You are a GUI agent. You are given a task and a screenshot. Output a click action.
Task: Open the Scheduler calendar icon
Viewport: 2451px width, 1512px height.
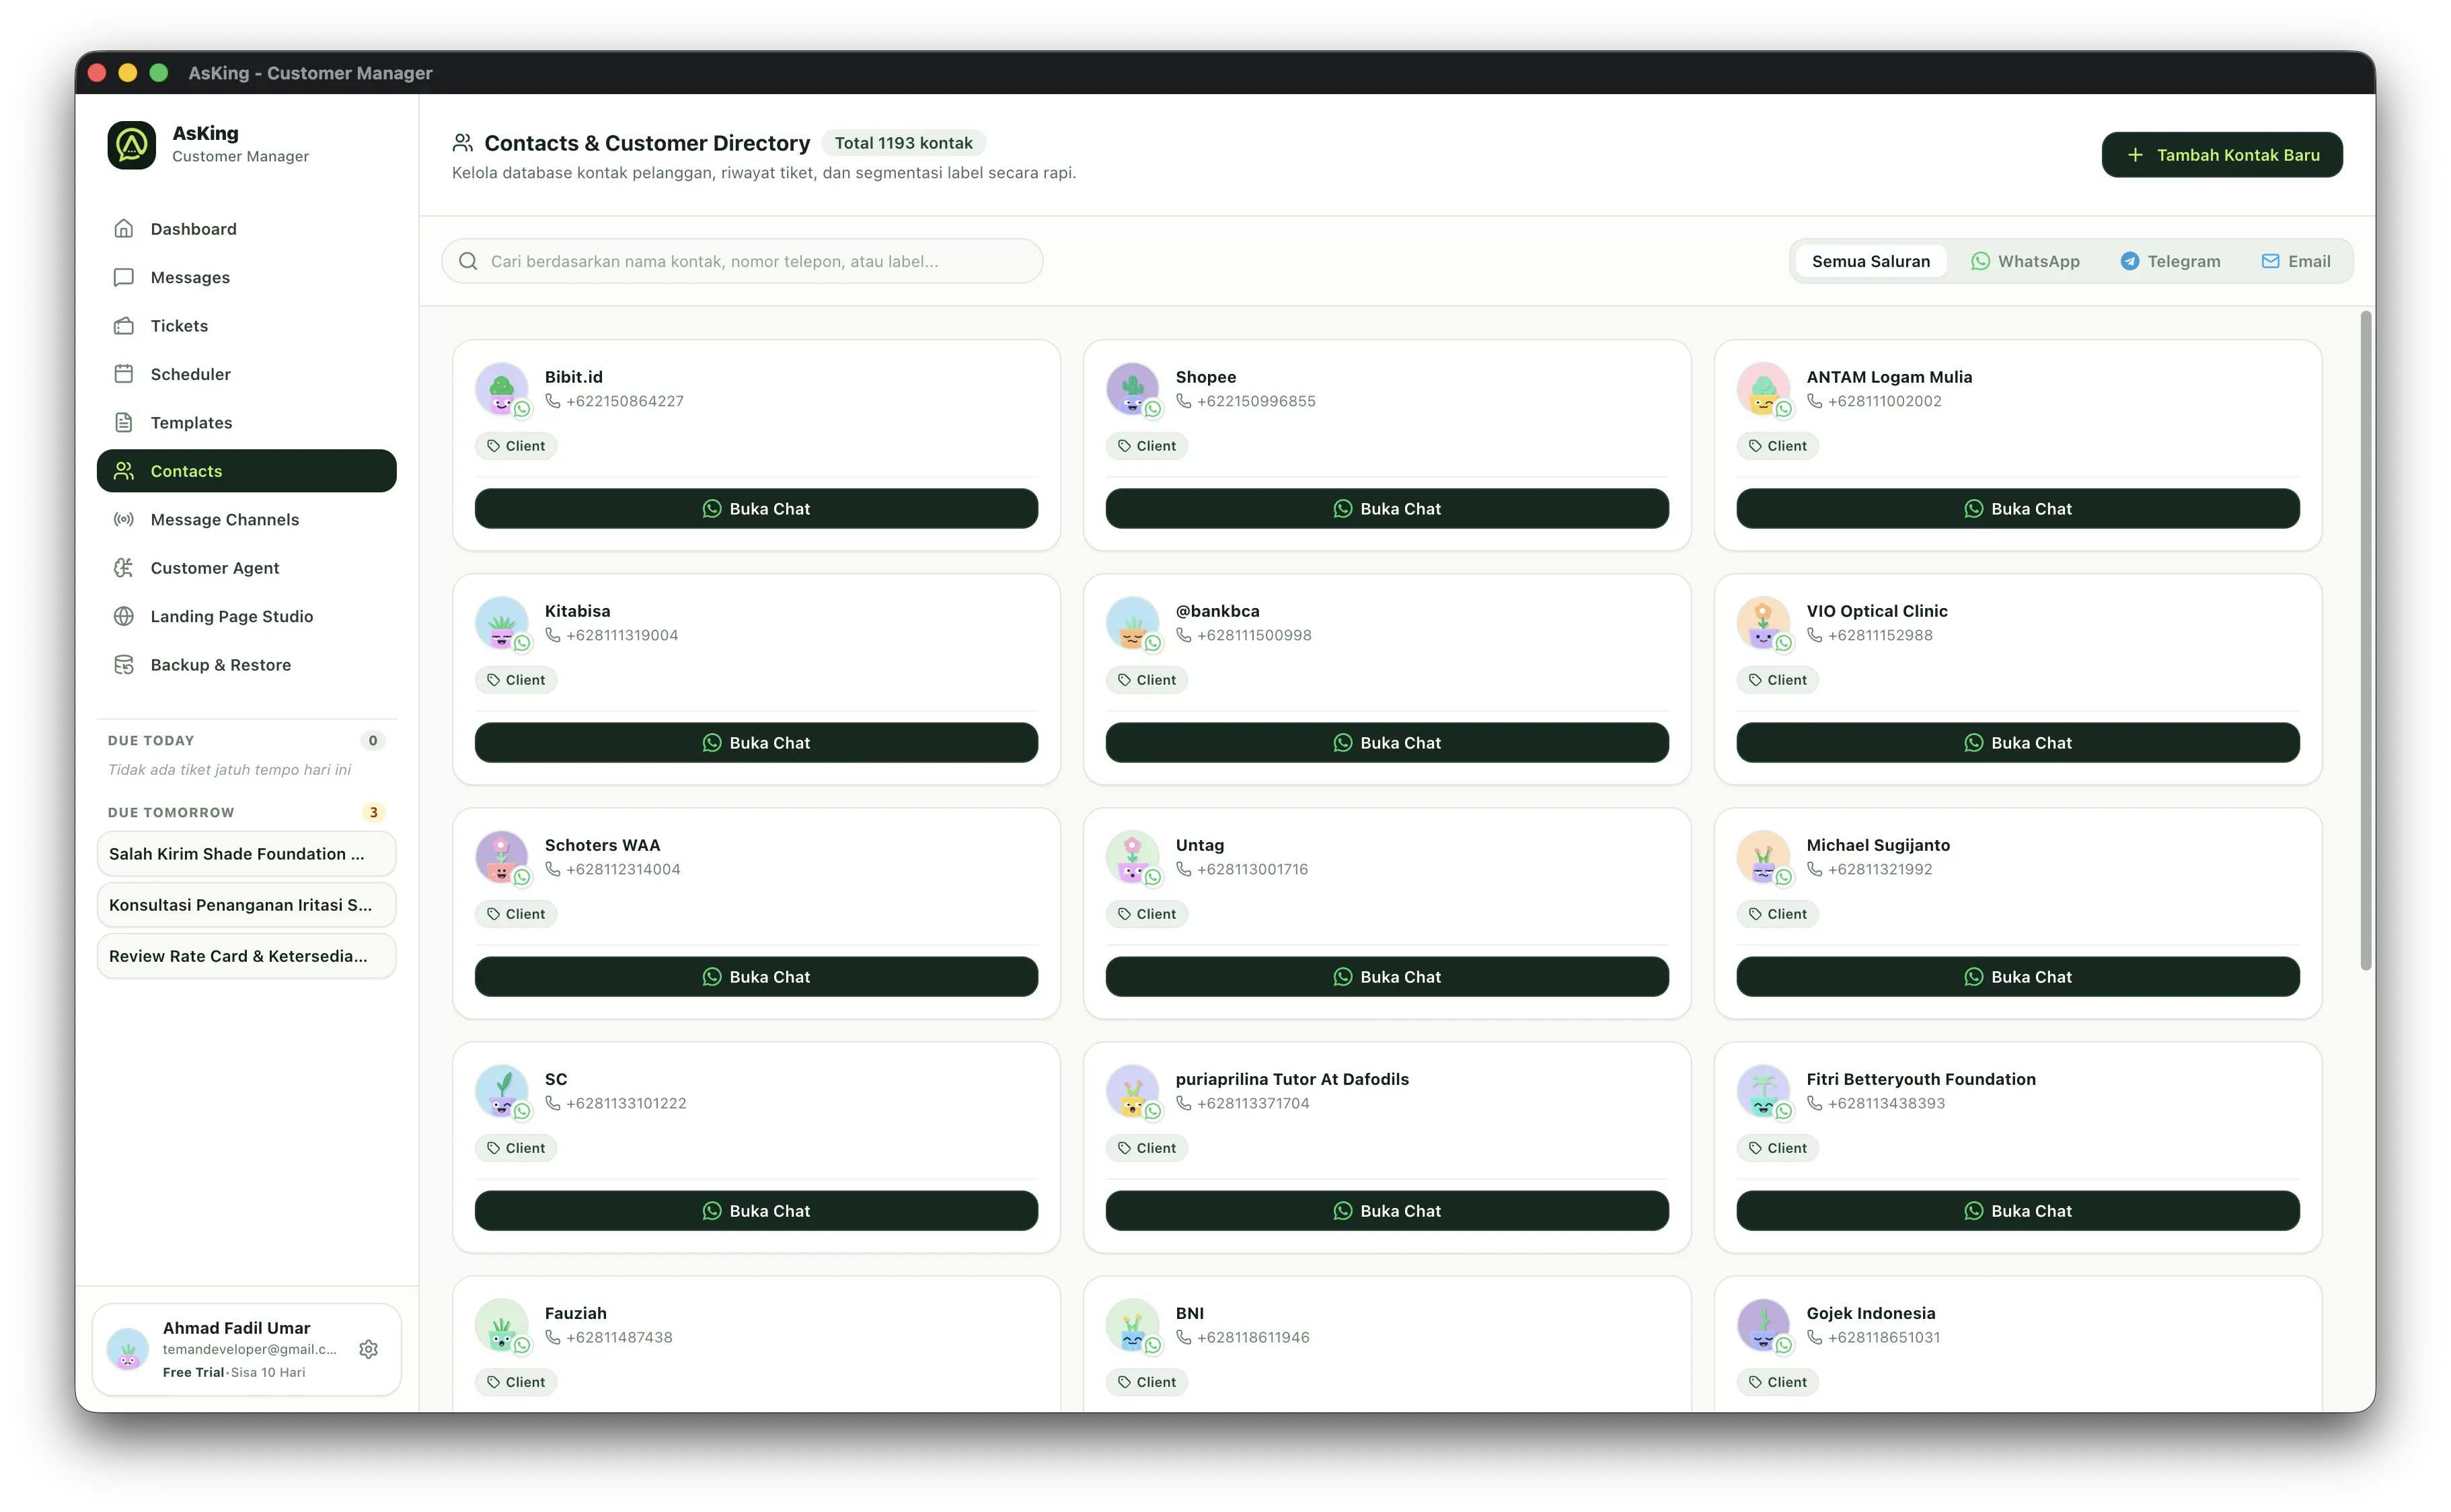pos(124,374)
